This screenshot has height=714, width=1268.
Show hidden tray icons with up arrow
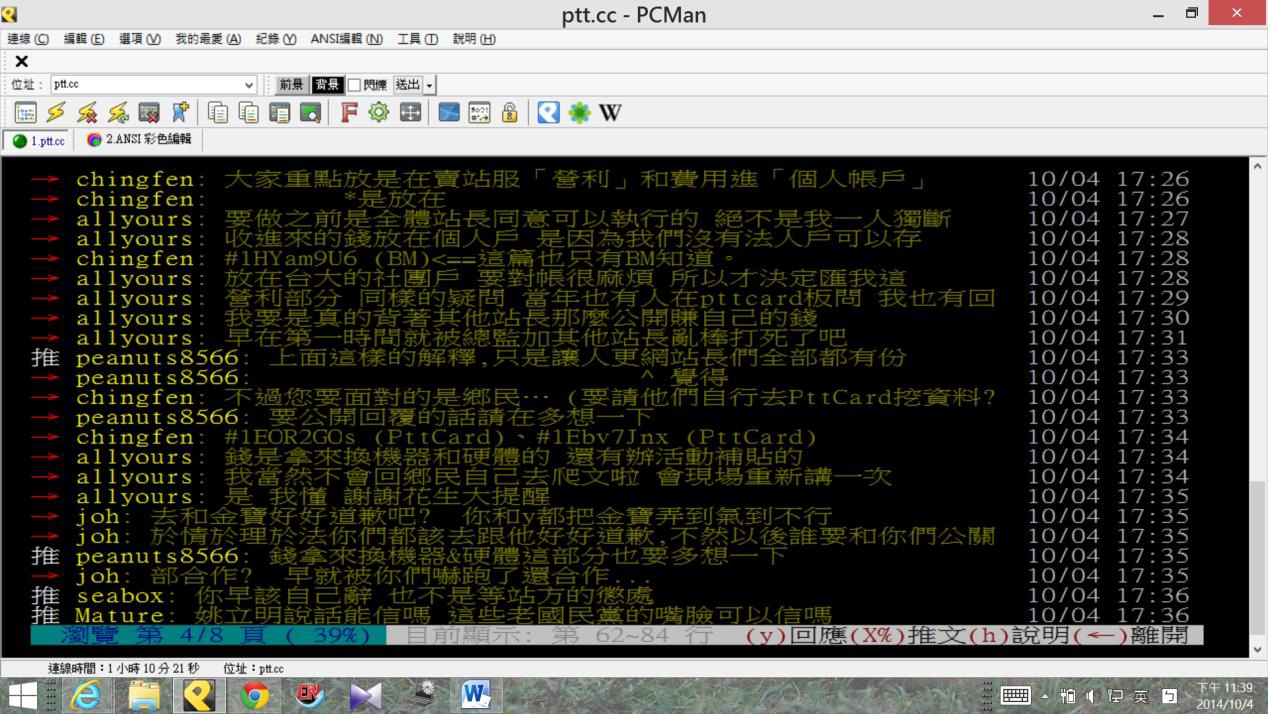tap(1045, 696)
